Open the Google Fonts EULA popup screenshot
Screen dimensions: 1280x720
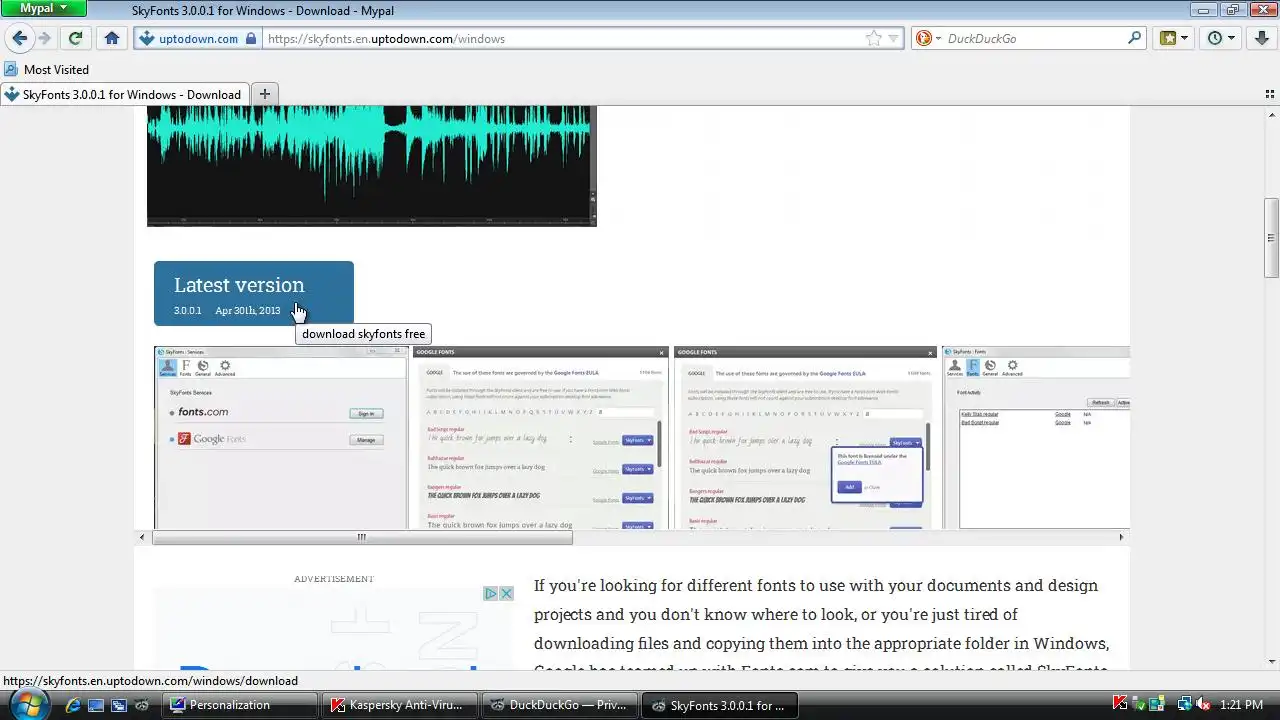tap(805, 437)
